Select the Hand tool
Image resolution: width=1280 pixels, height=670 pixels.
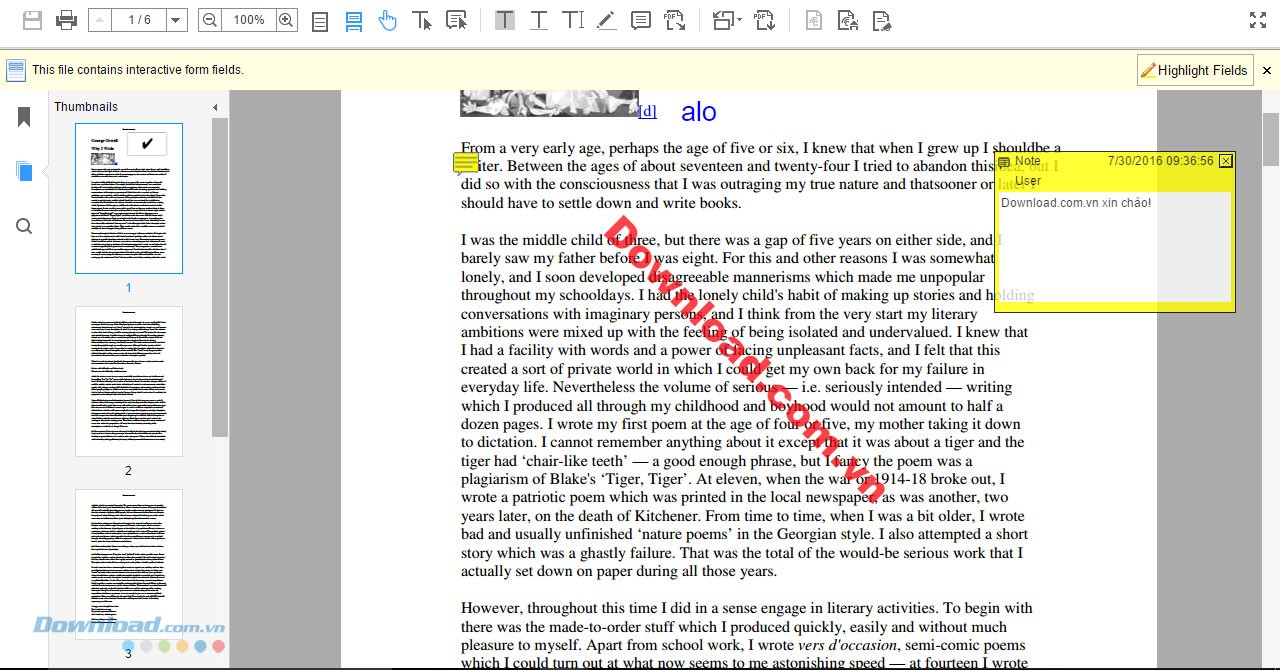coord(387,19)
